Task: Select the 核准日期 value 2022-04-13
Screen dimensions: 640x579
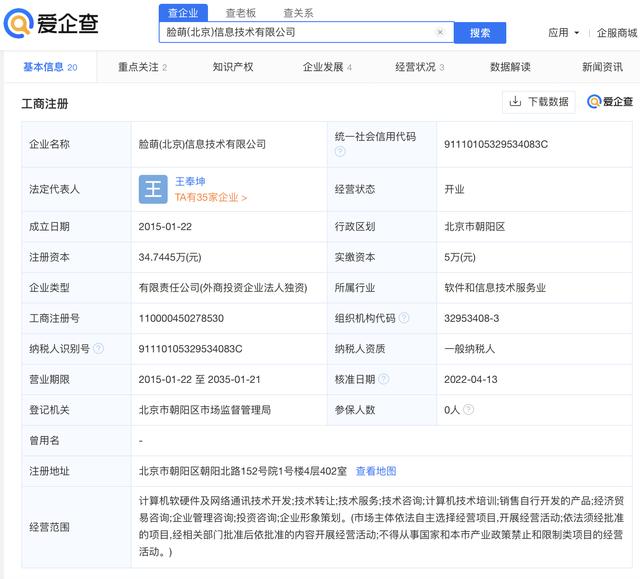Action: [x=471, y=379]
